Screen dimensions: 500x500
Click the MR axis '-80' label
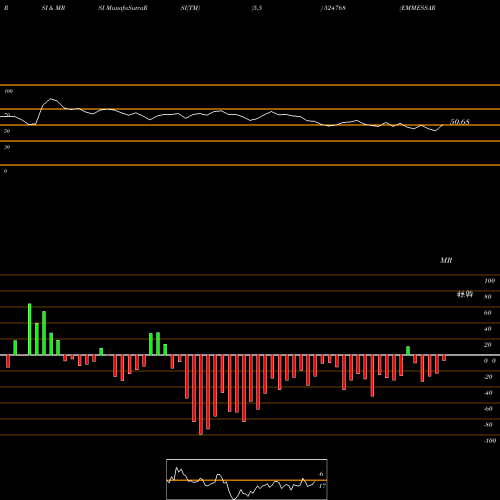pyautogui.click(x=488, y=425)
